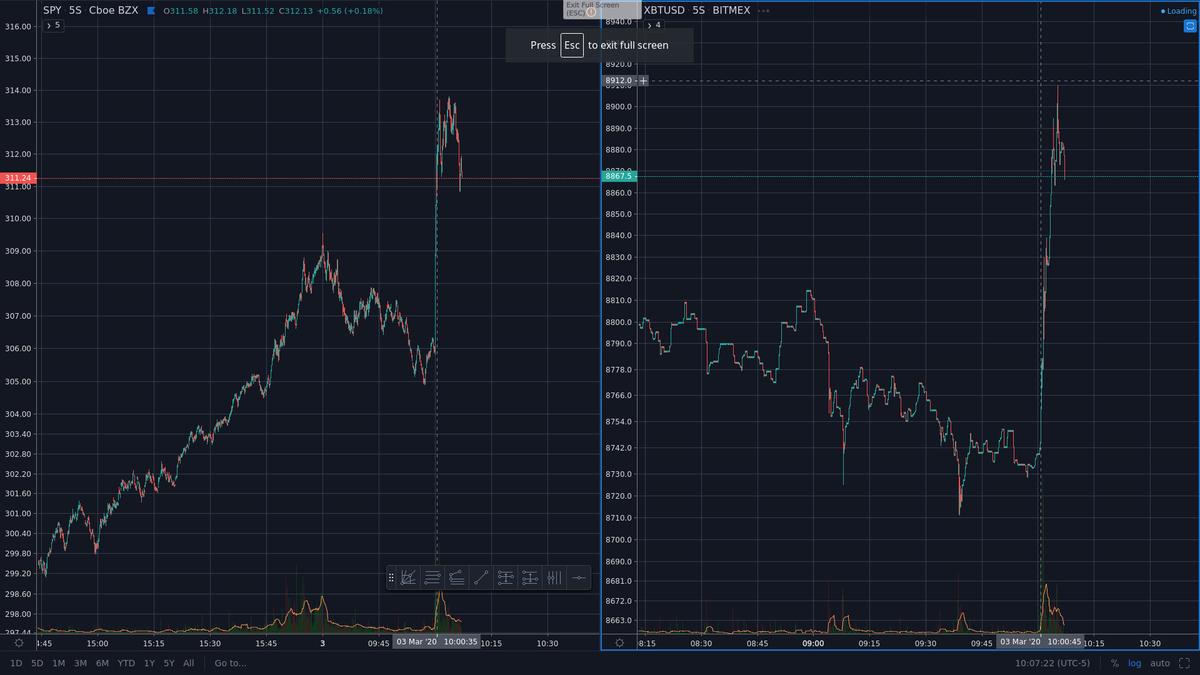Click the 316.00 tick on SPY price axis

pos(20,26)
